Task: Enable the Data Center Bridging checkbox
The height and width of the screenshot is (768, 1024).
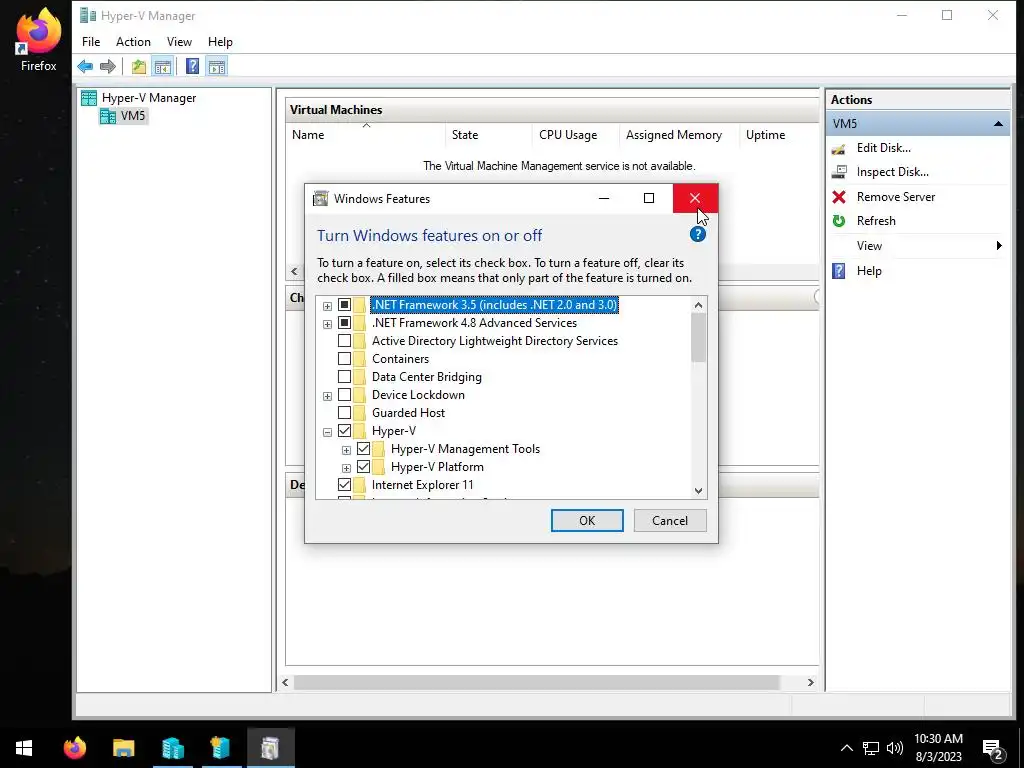Action: pos(344,377)
